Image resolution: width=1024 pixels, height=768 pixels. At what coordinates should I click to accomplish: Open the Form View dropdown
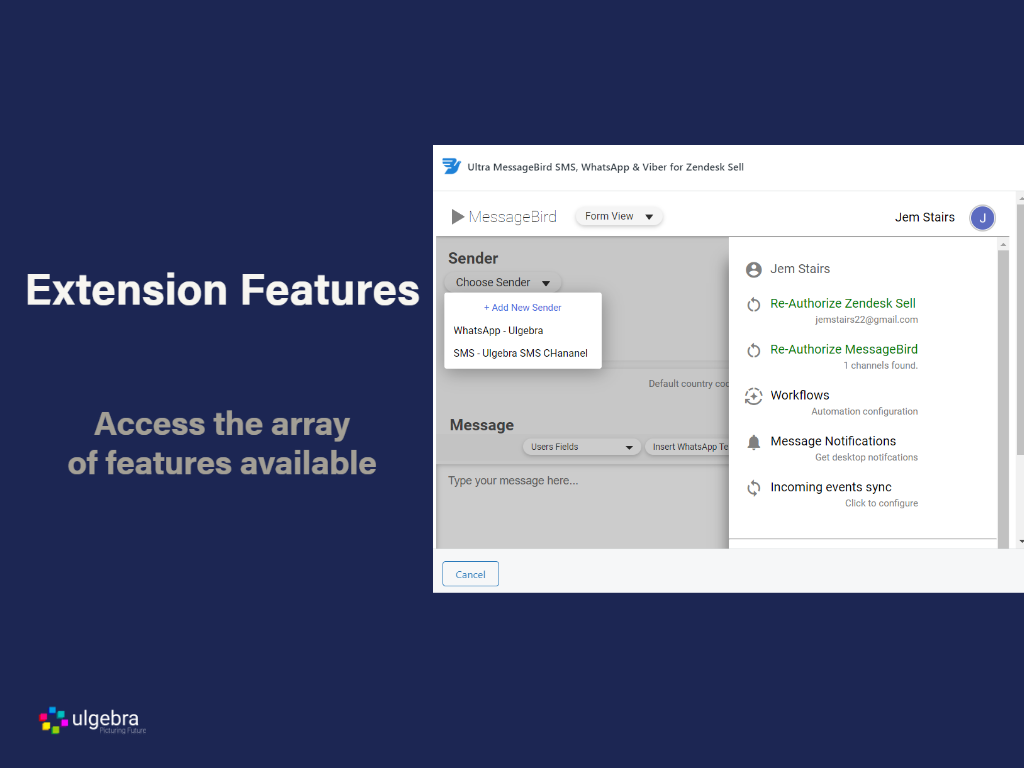pyautogui.click(x=619, y=217)
